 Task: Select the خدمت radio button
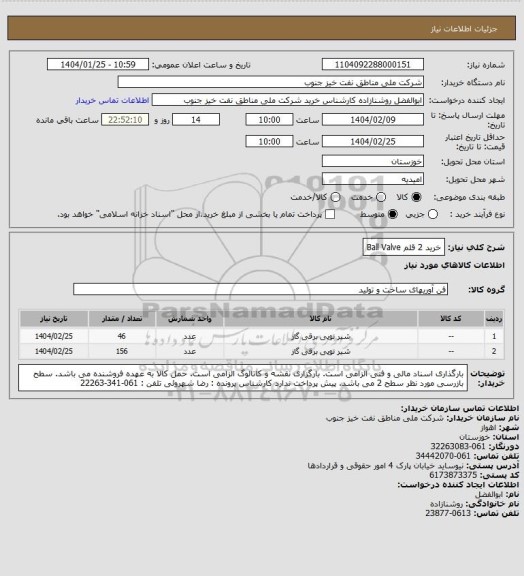(x=381, y=197)
